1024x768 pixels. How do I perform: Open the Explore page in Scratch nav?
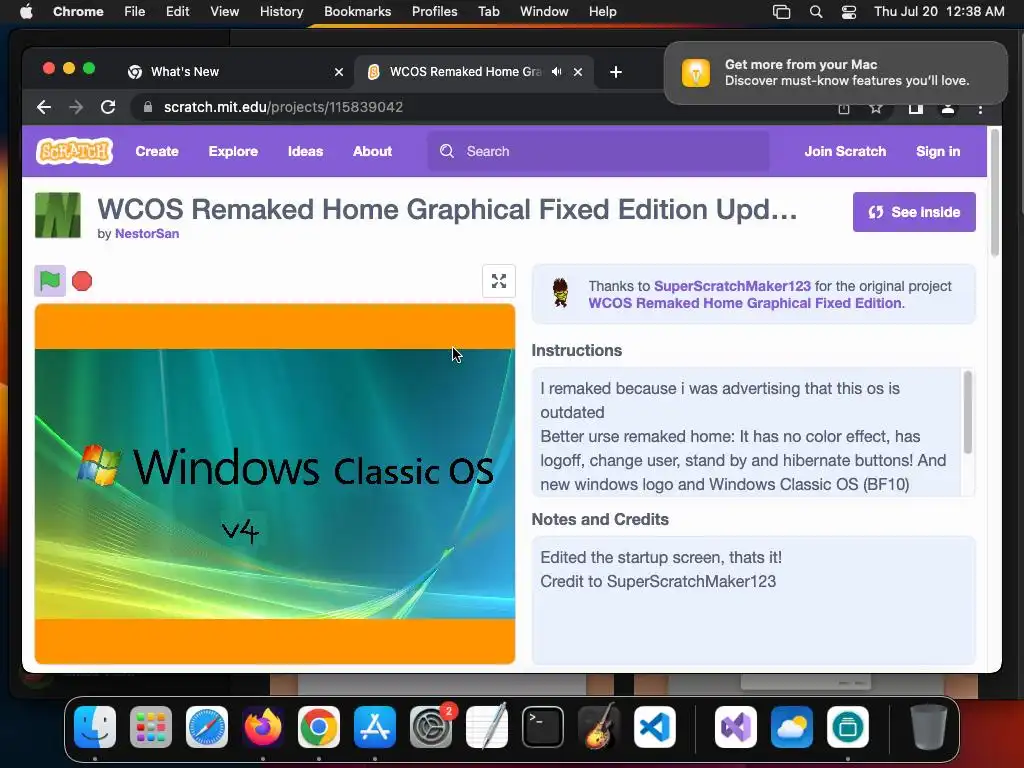233,151
